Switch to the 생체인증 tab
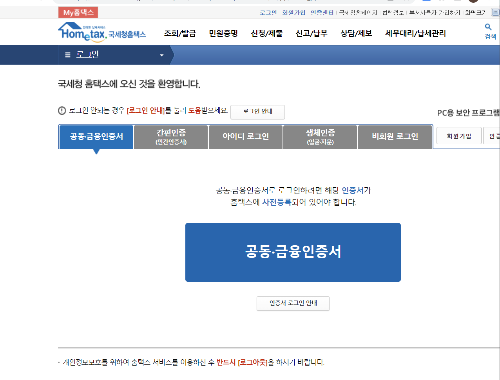Image resolution: width=500 pixels, height=380 pixels. click(320, 137)
